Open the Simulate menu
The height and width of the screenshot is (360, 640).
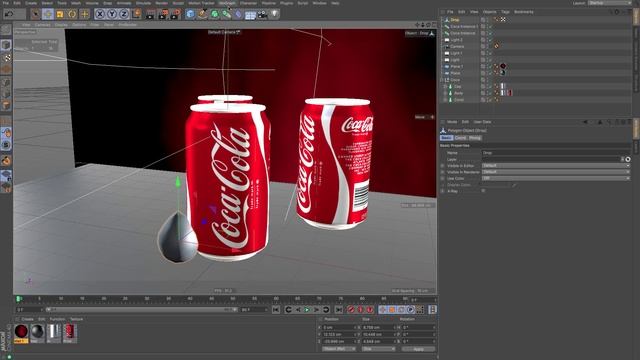[143, 3]
